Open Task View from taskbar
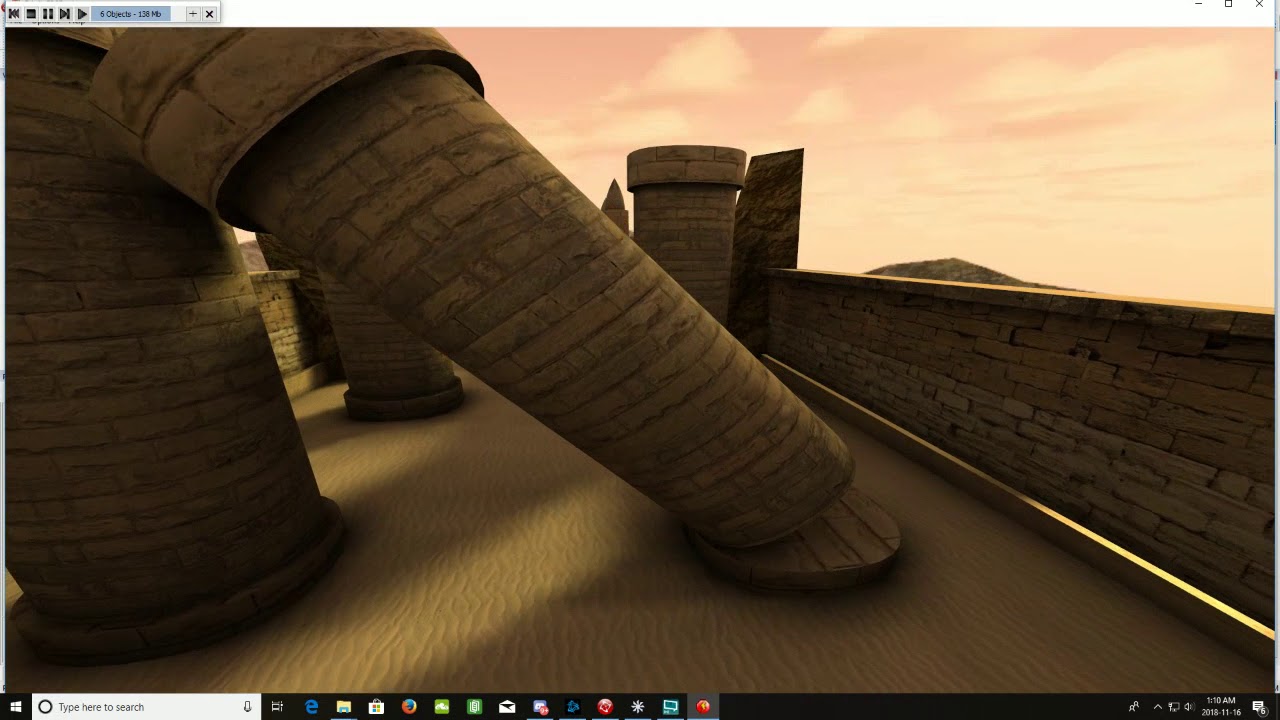 [277, 707]
